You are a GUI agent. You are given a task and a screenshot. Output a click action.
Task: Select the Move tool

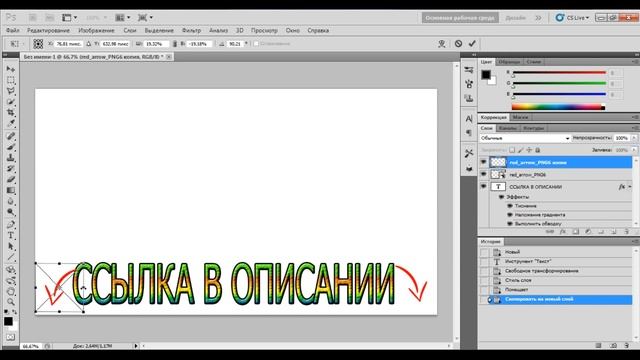(x=11, y=69)
